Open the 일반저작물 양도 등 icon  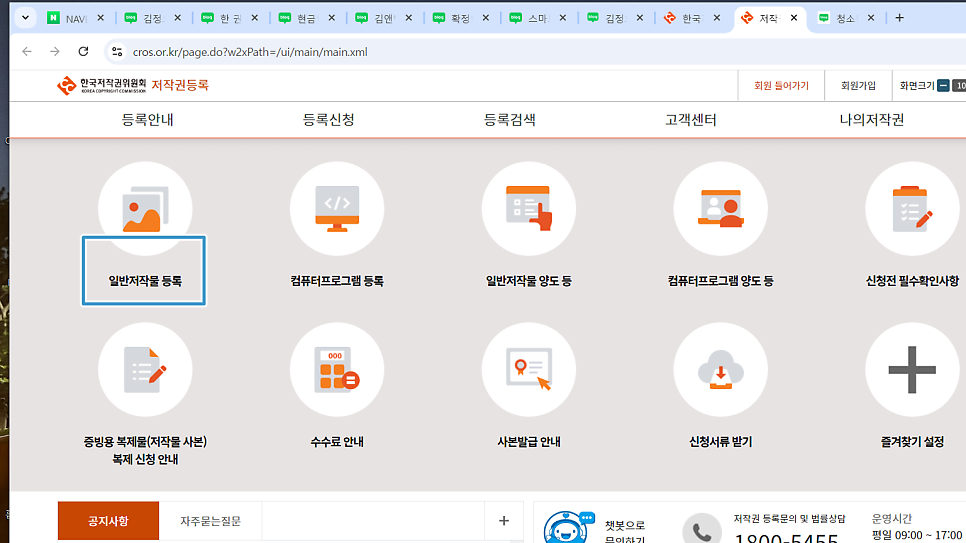[x=529, y=209]
